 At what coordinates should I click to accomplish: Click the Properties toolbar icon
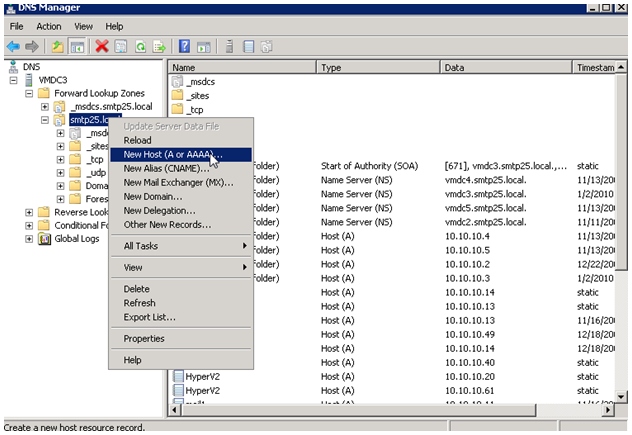coord(121,47)
